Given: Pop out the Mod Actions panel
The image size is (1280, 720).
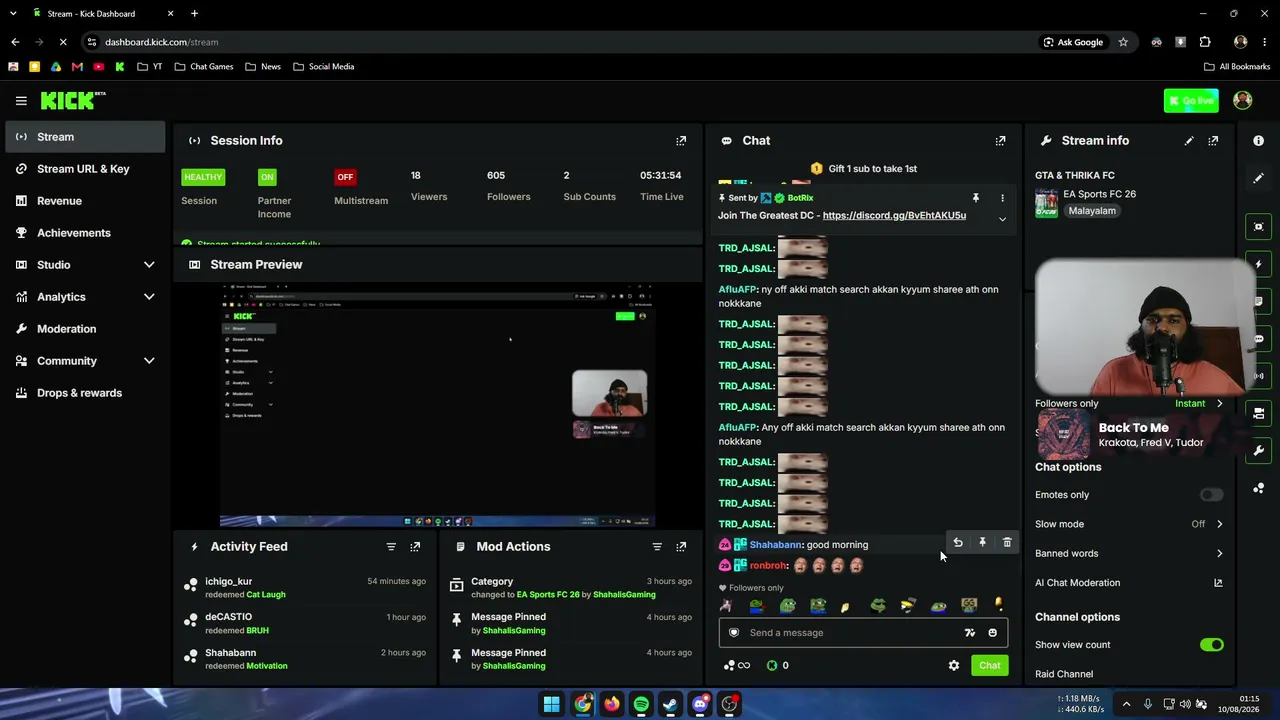Looking at the screenshot, I should coord(681,547).
